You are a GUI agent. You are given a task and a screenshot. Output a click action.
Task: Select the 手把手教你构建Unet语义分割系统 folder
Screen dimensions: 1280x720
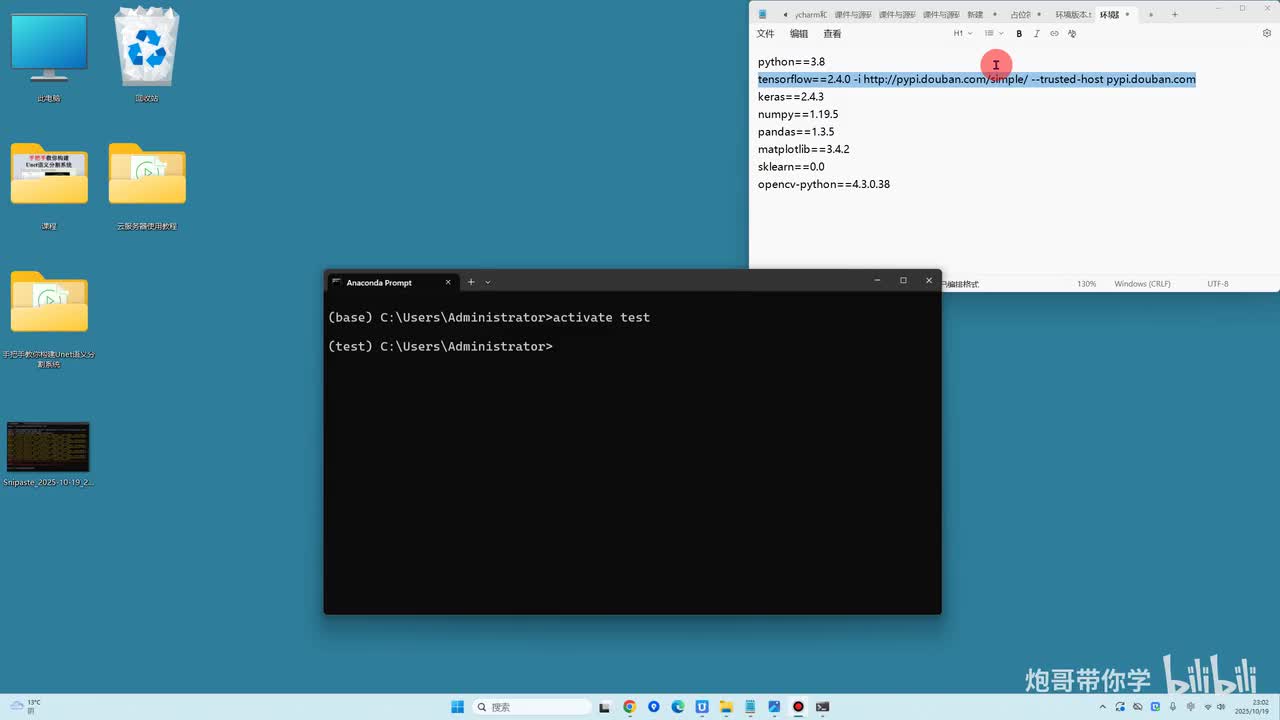[x=49, y=318]
